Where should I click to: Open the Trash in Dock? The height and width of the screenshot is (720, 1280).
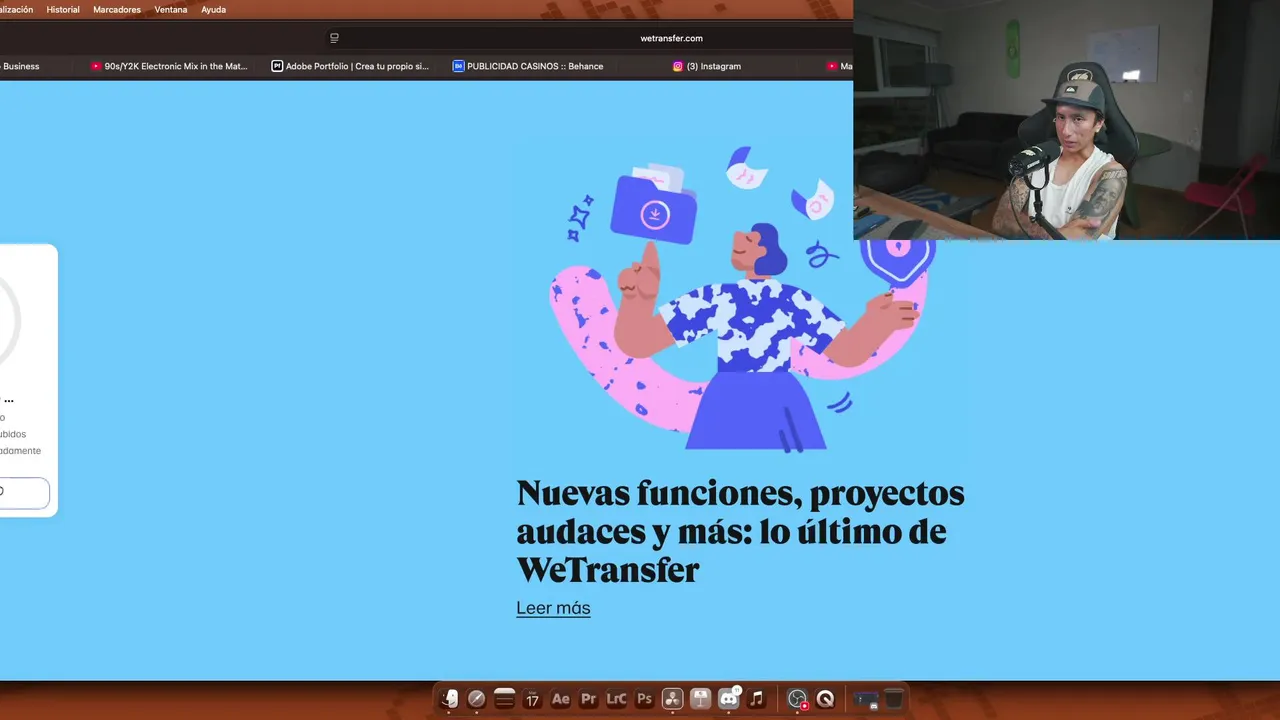point(894,699)
